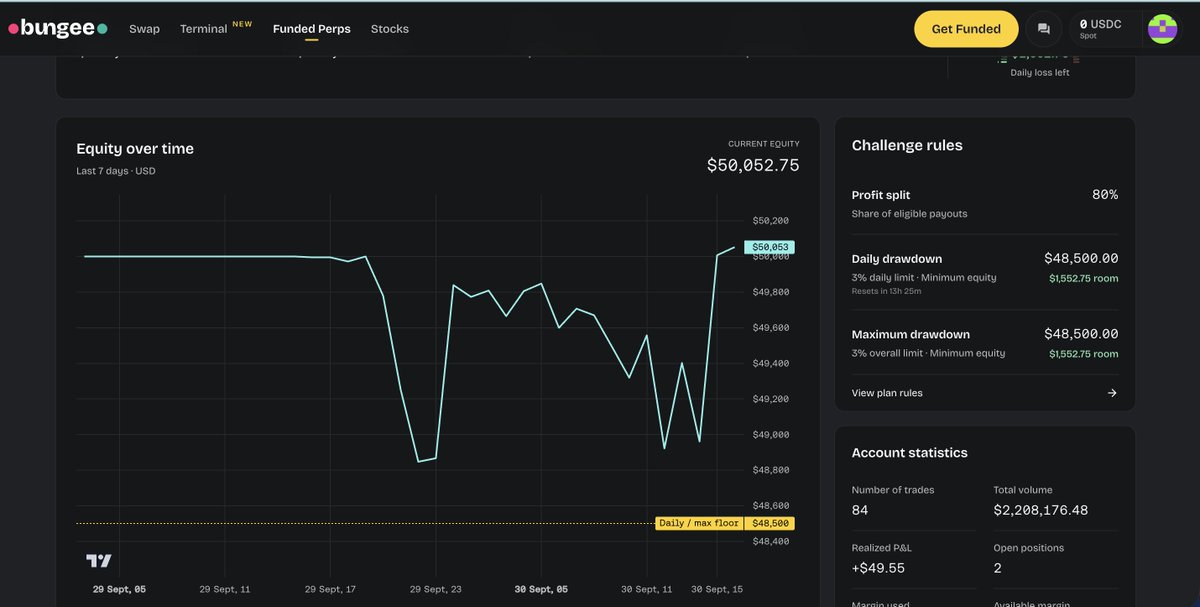Viewport: 1200px width, 607px height.
Task: Click the $50,200 price axis label
Action: click(771, 220)
